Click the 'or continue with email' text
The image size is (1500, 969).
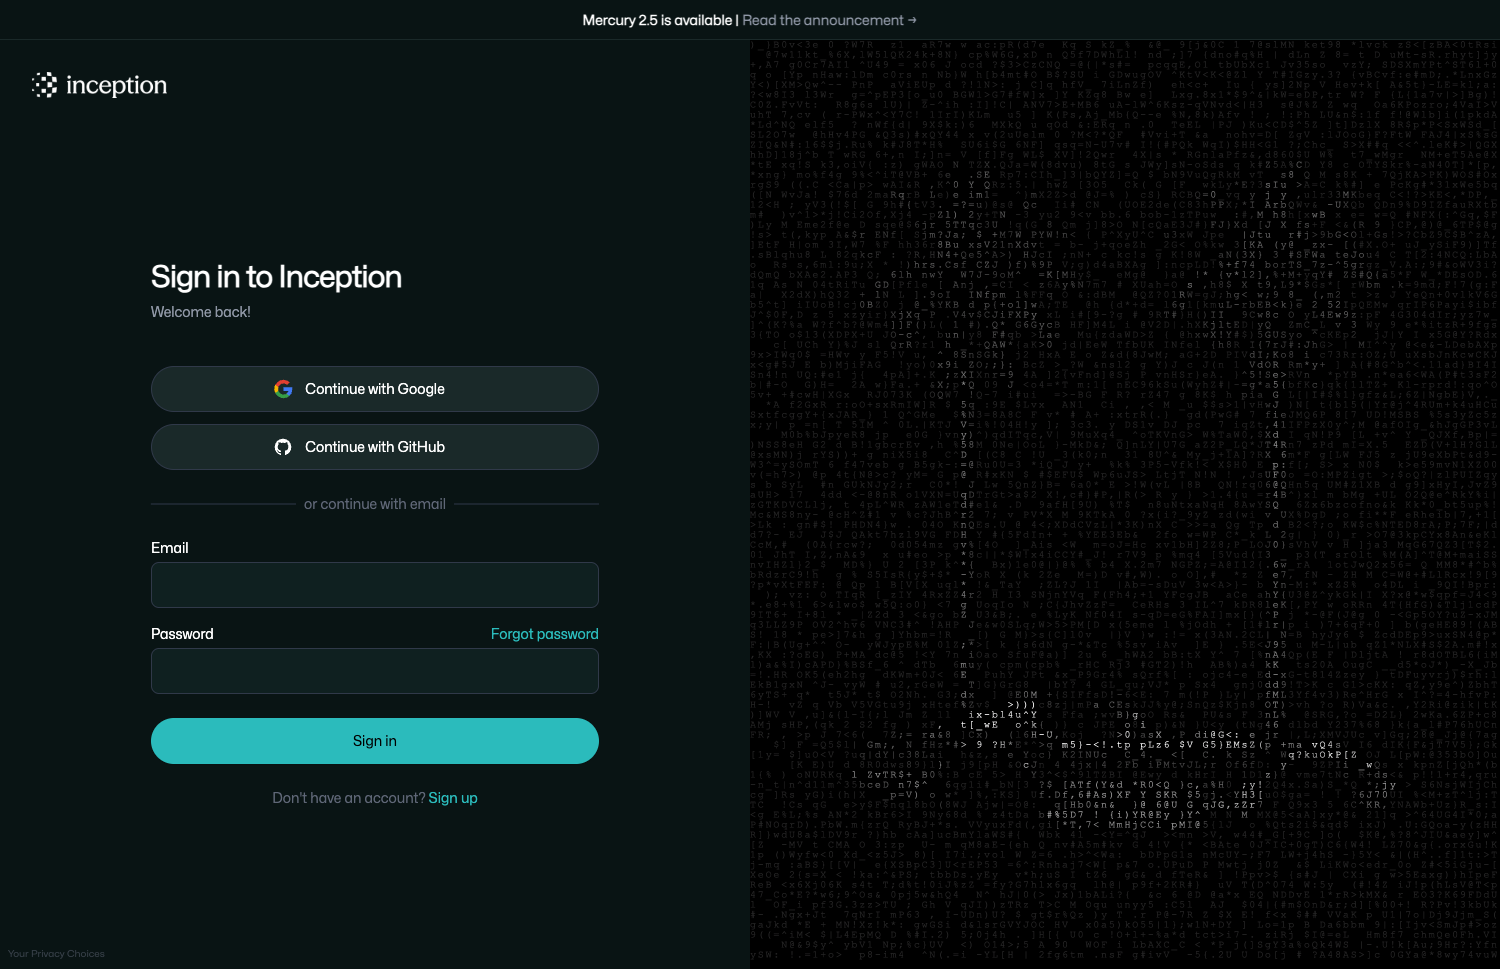pos(375,504)
